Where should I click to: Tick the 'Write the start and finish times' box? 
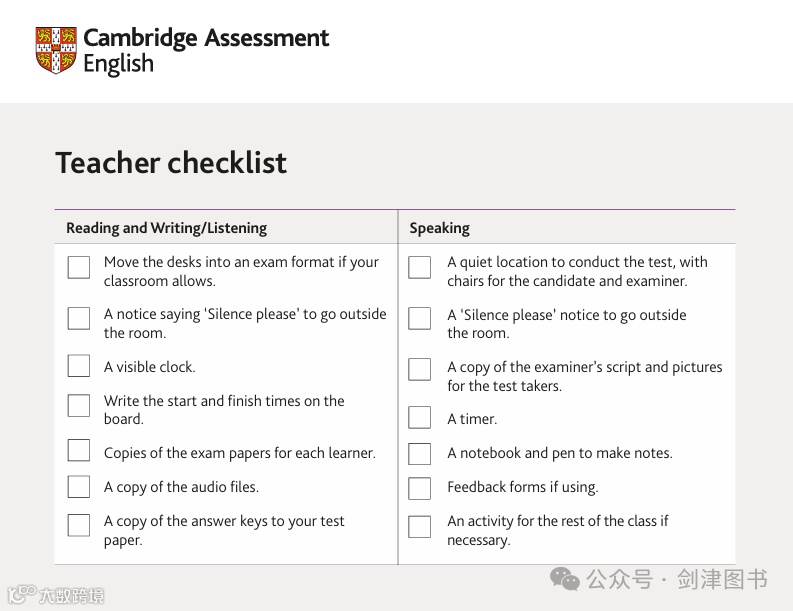pyautogui.click(x=79, y=405)
